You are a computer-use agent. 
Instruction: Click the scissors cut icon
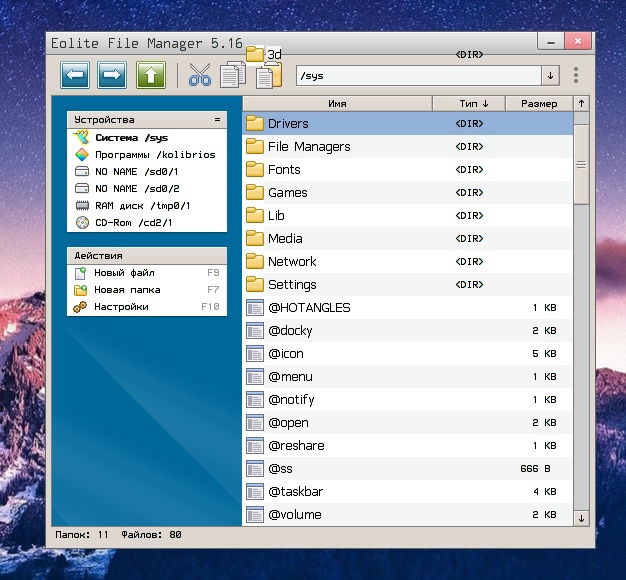(x=200, y=75)
